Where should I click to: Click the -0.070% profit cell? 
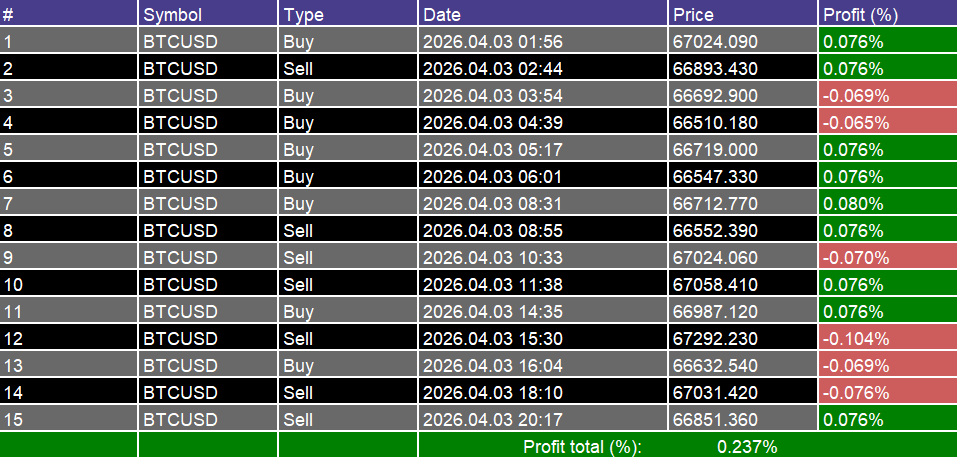(x=855, y=258)
